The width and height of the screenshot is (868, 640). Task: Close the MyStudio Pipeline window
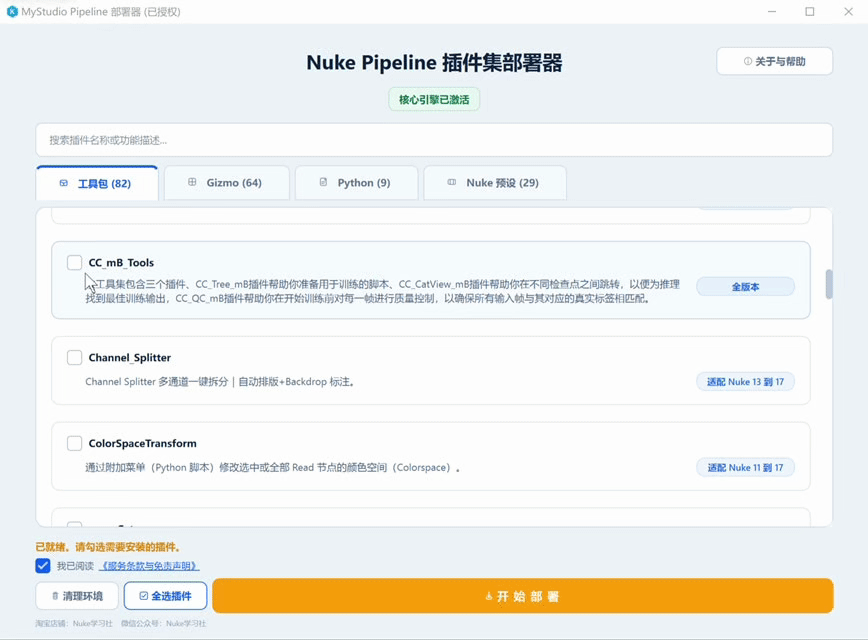[848, 12]
